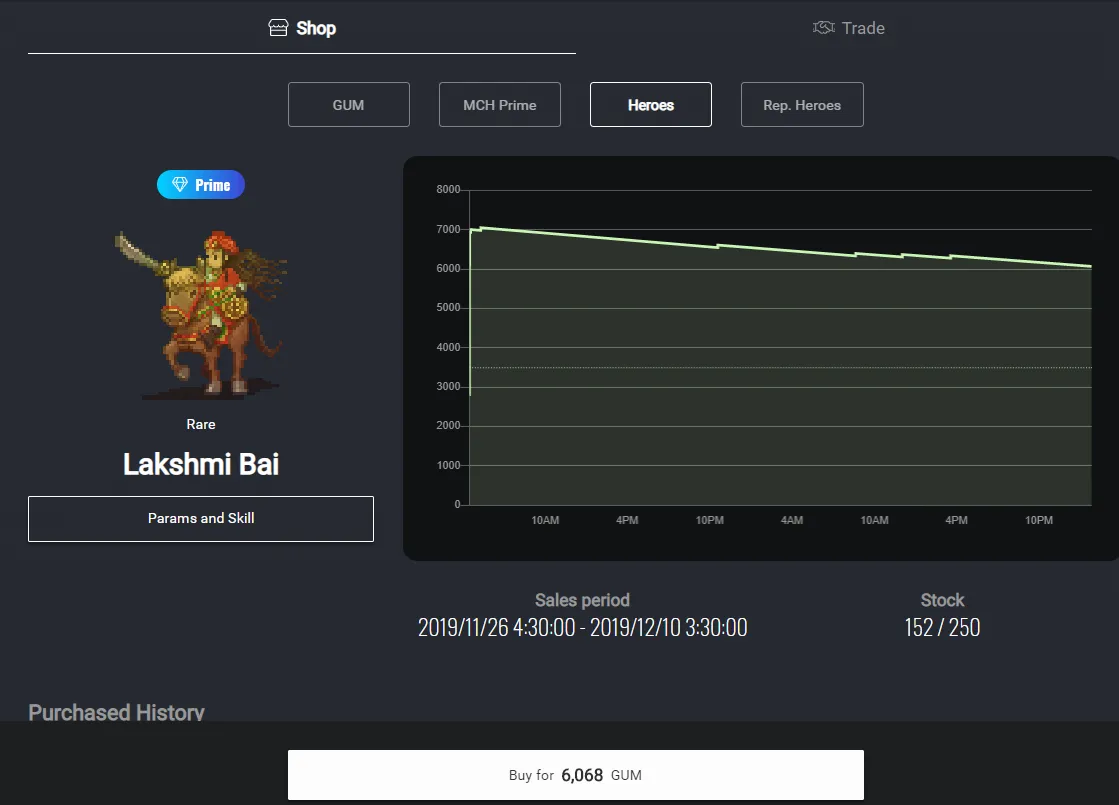This screenshot has height=805, width=1119.
Task: Click the 8000 y-axis label
Action: (448, 190)
